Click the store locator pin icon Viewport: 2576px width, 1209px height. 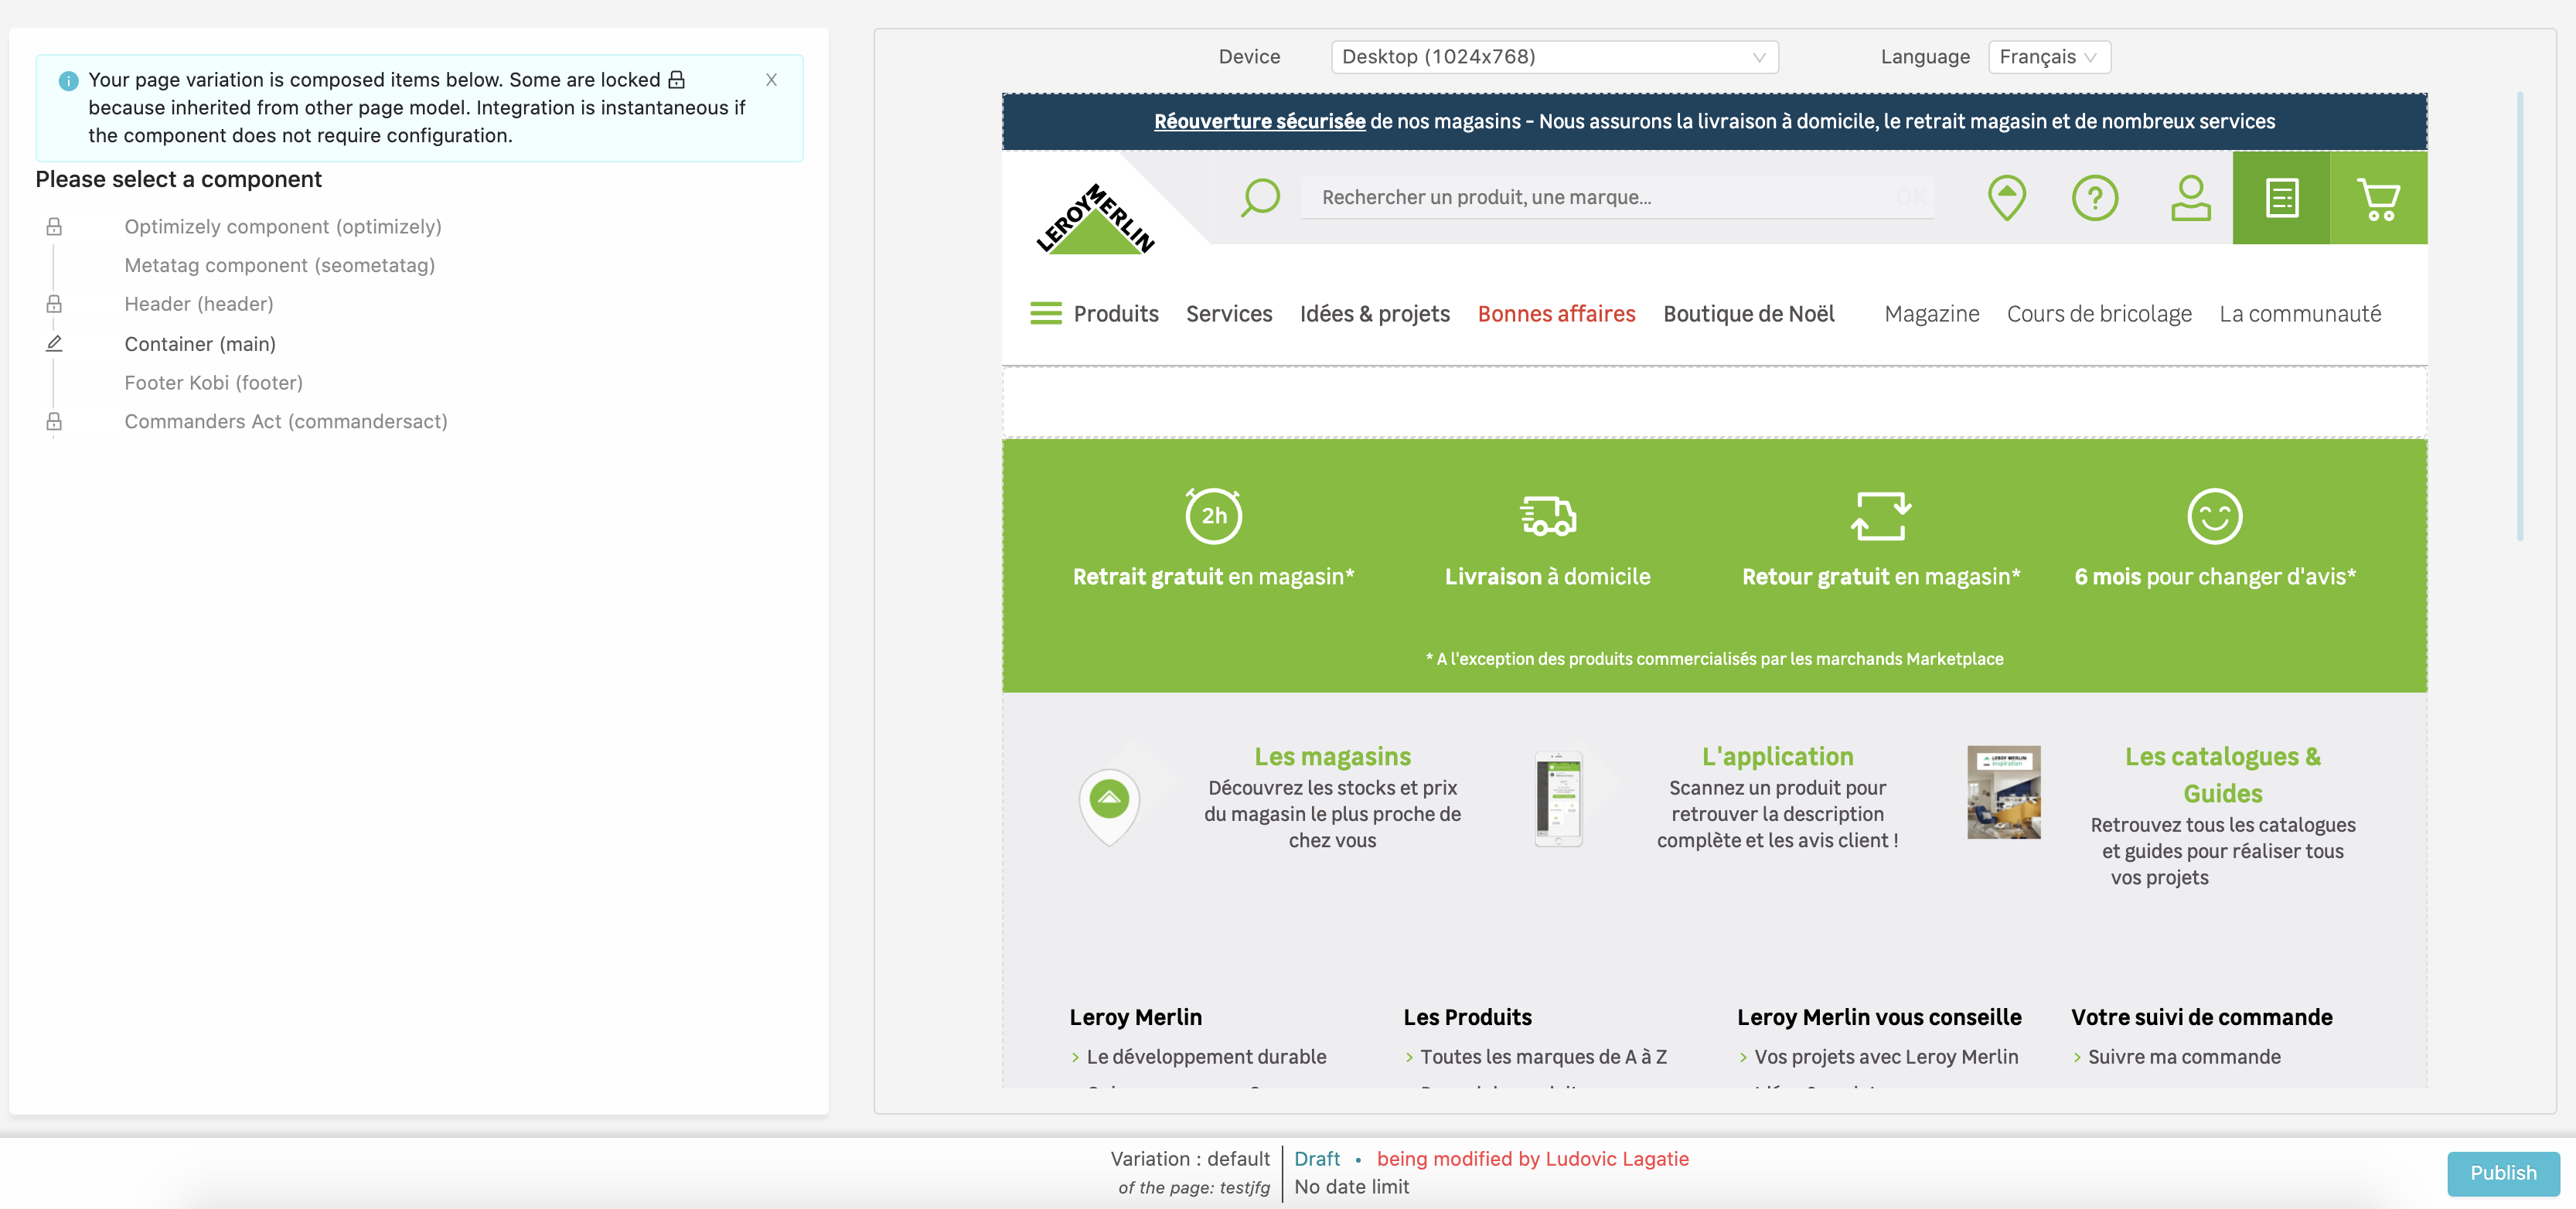pos(2006,197)
